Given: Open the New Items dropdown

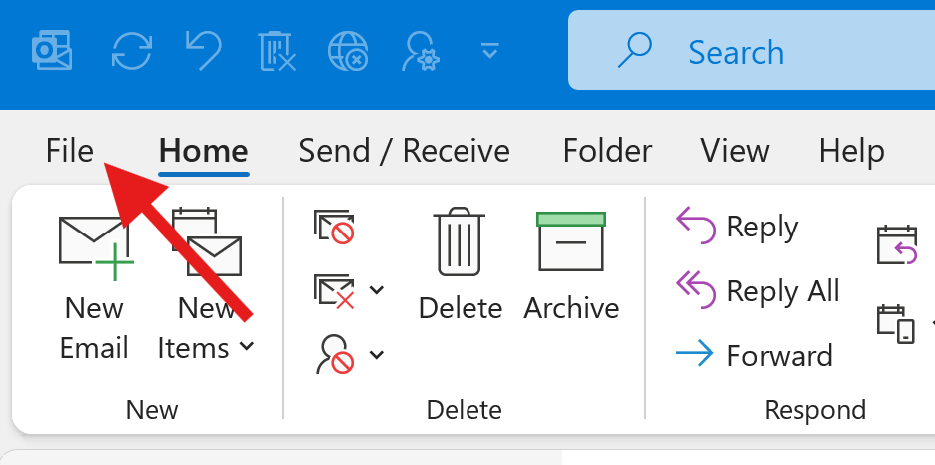Looking at the screenshot, I should pos(206,286).
